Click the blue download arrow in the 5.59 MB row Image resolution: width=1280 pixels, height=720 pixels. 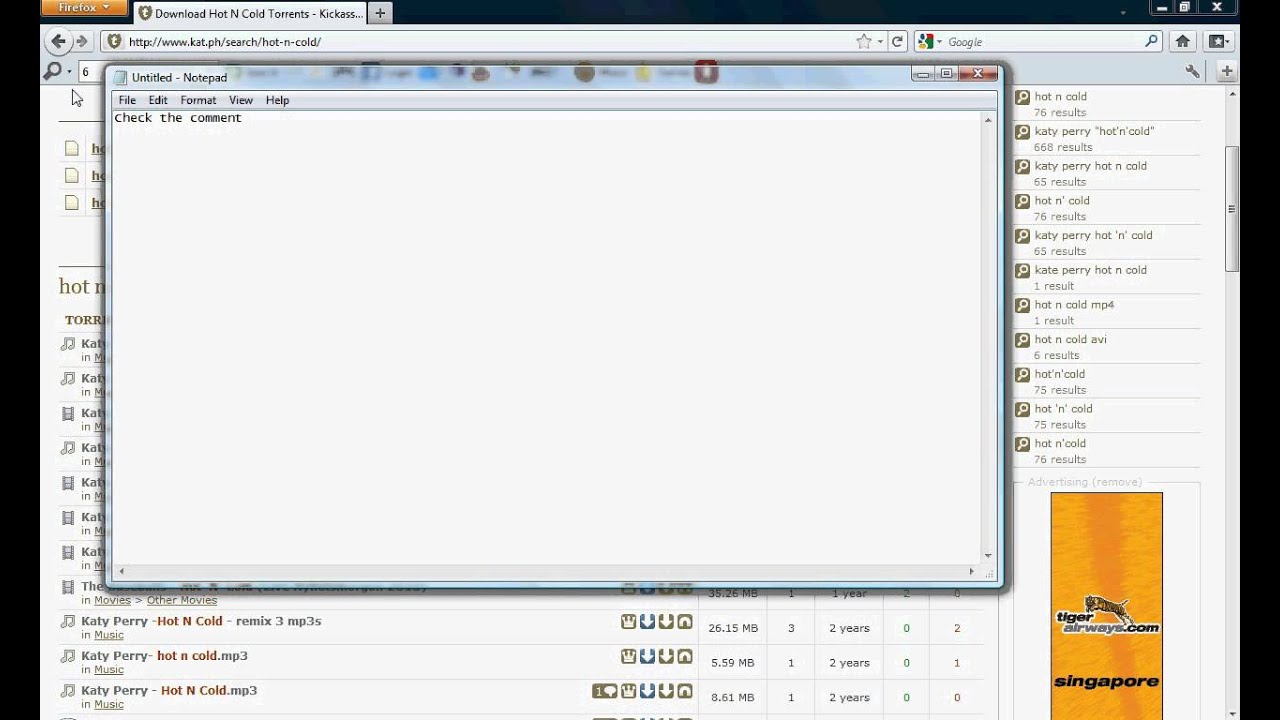point(647,656)
